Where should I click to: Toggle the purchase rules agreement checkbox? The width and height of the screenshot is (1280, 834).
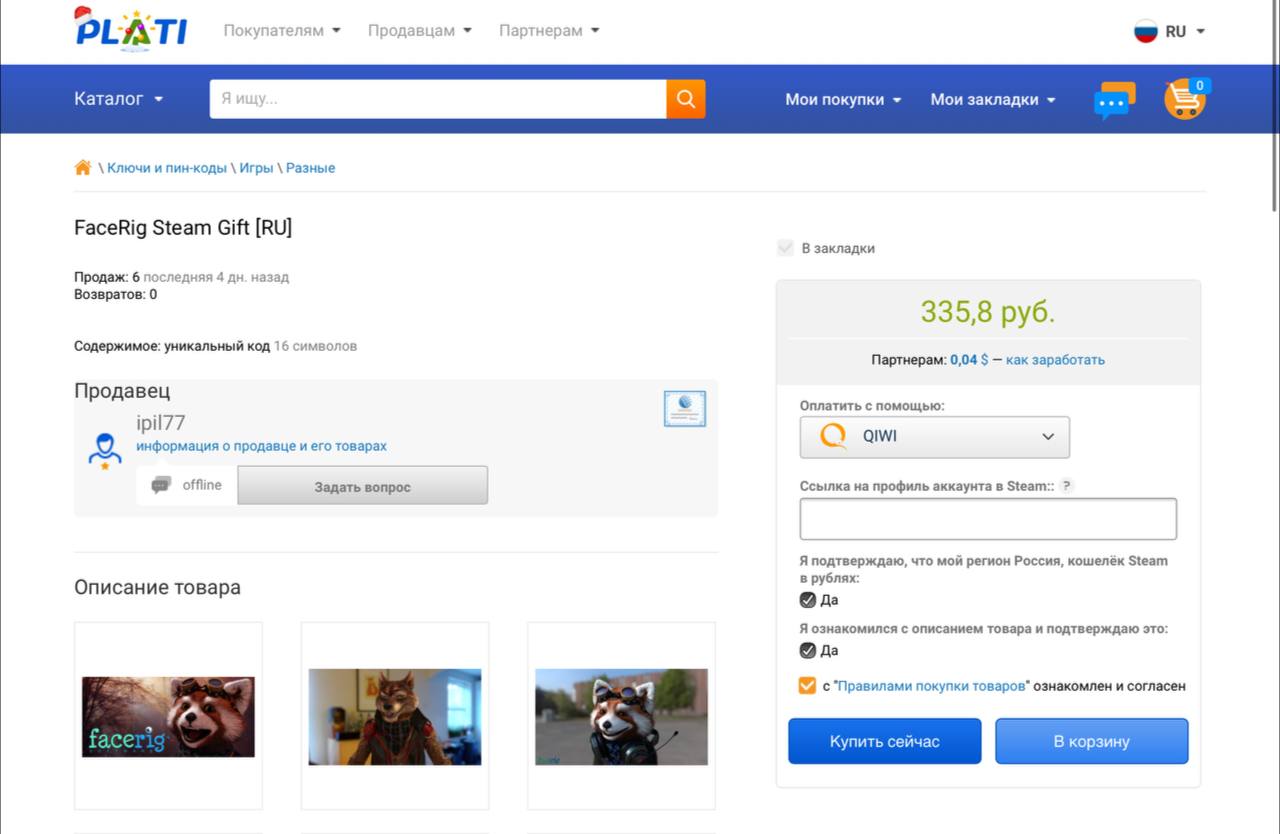click(808, 686)
